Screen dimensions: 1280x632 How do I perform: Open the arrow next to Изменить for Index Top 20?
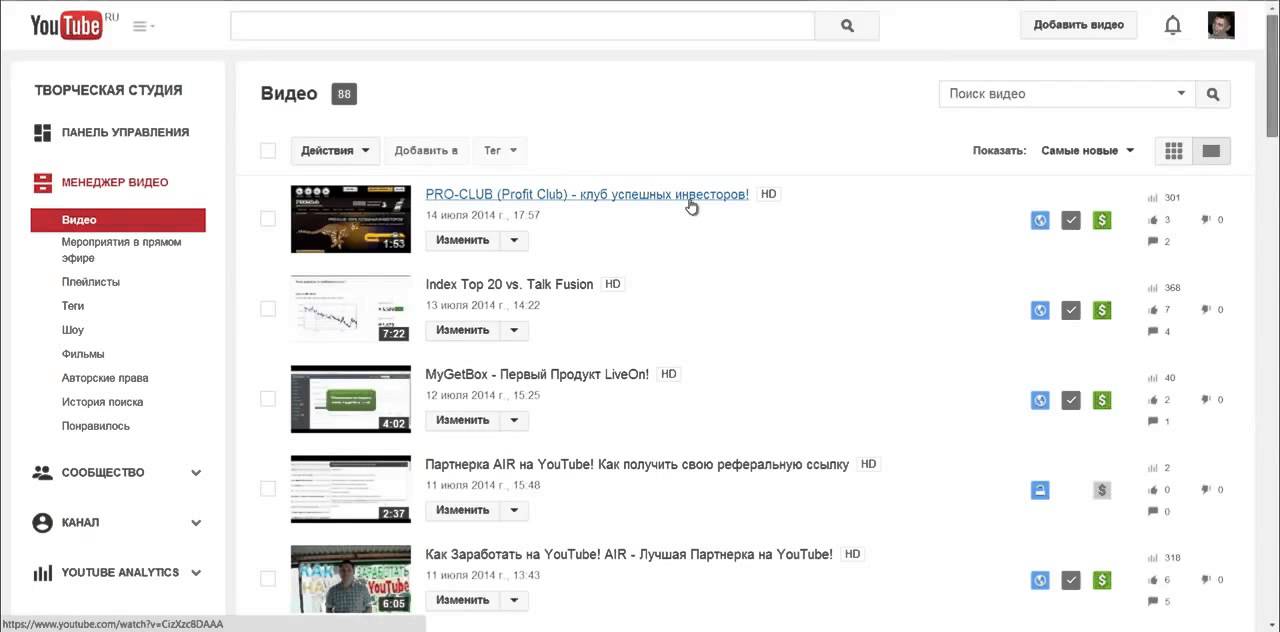(x=514, y=330)
